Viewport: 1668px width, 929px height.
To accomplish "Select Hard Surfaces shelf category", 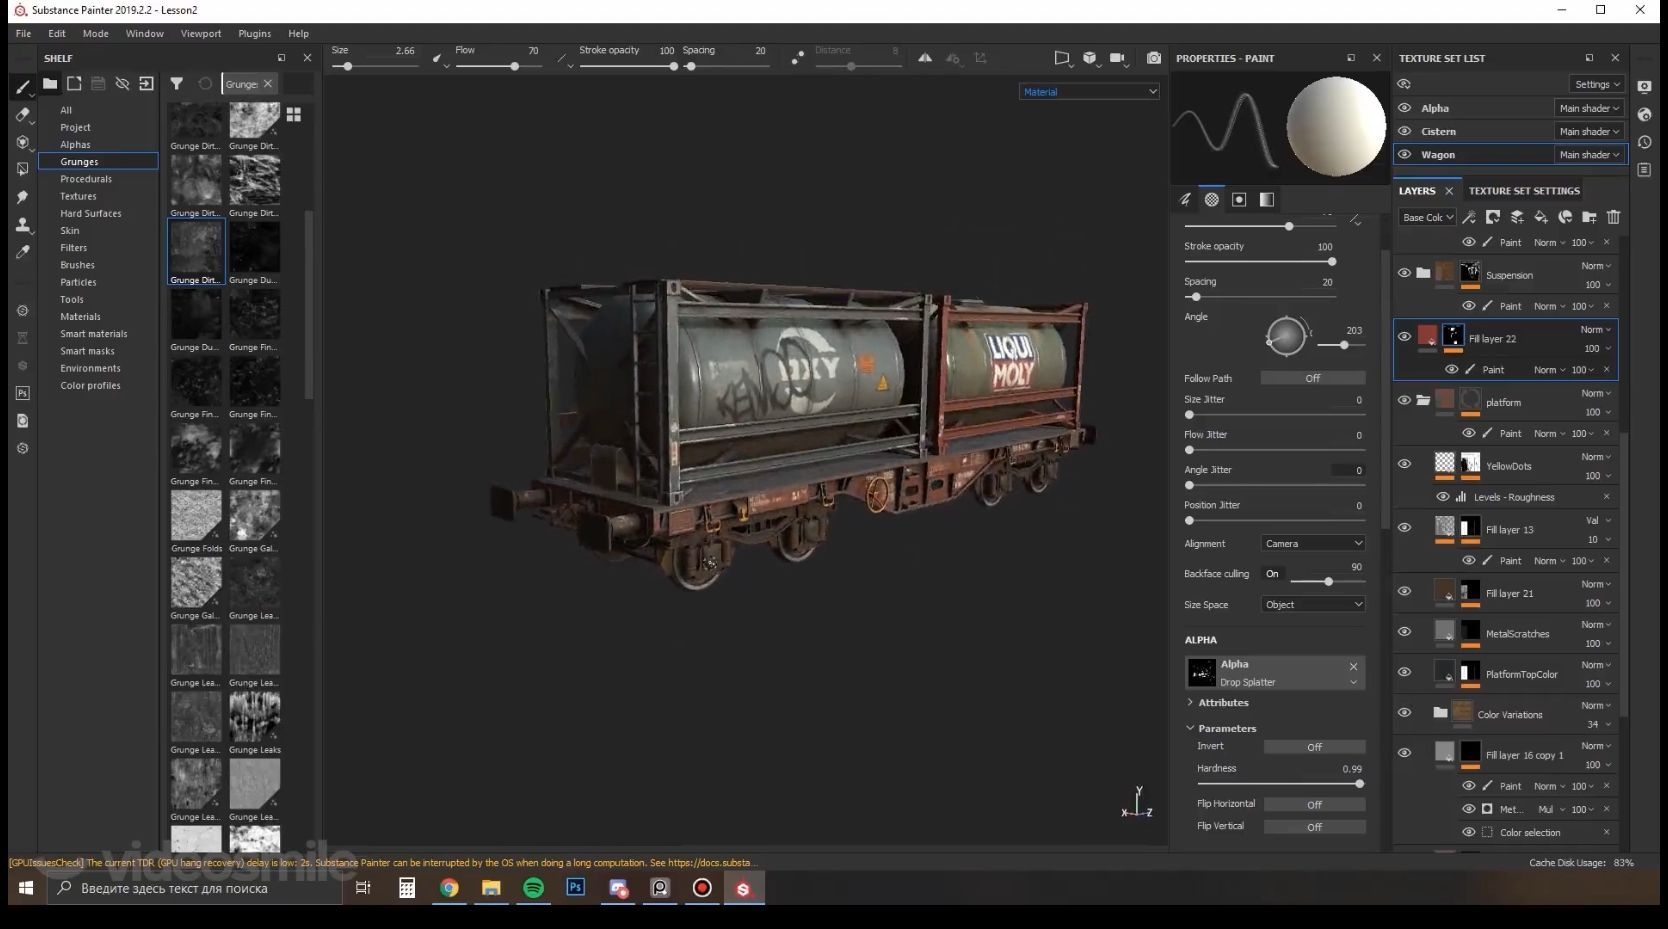I will (91, 214).
